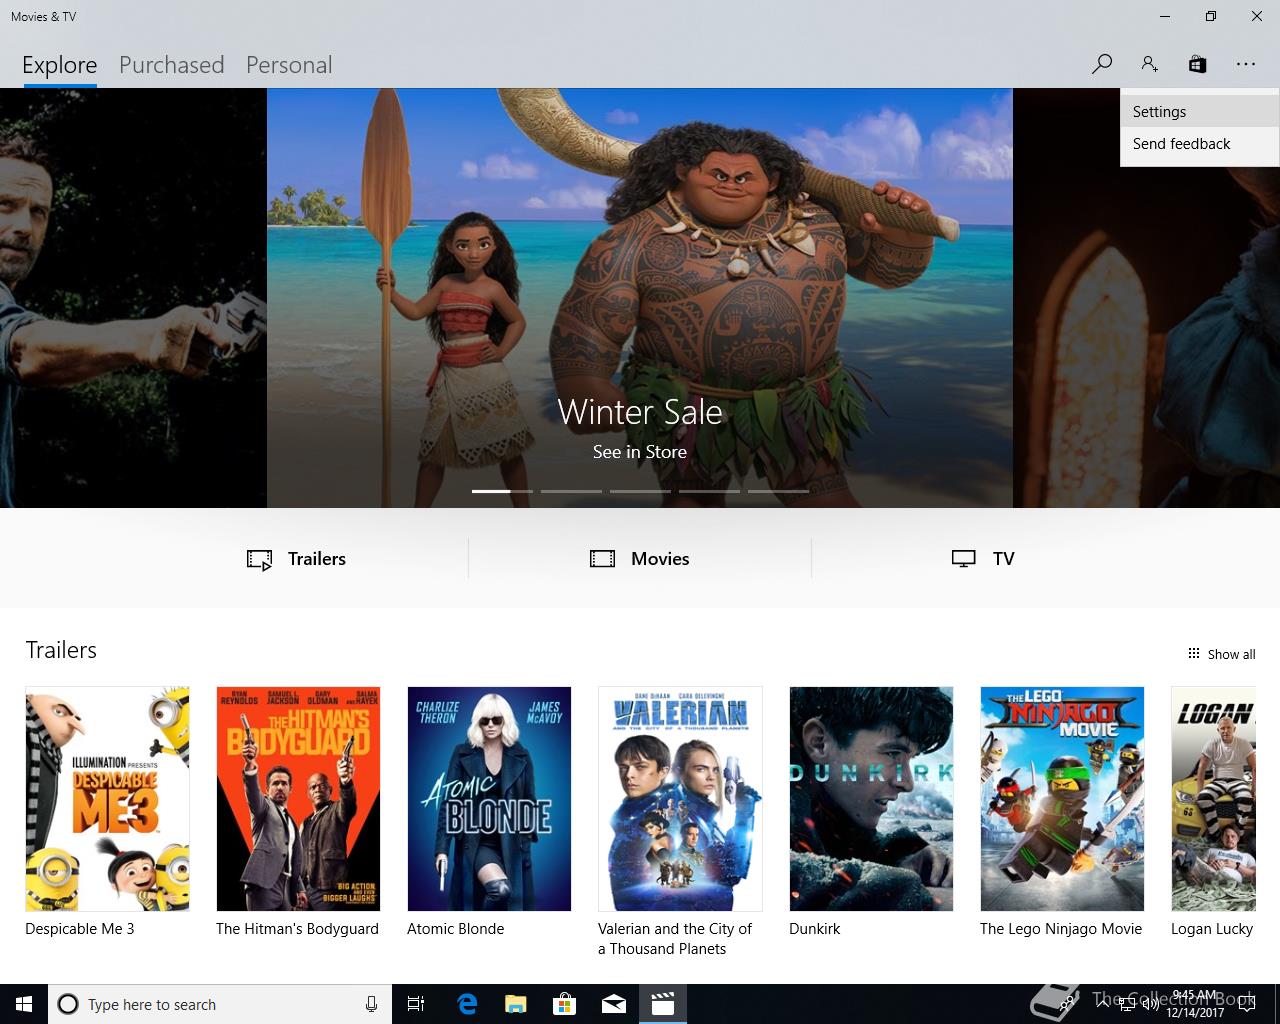Click the Winter Sale banner title

pyautogui.click(x=640, y=412)
